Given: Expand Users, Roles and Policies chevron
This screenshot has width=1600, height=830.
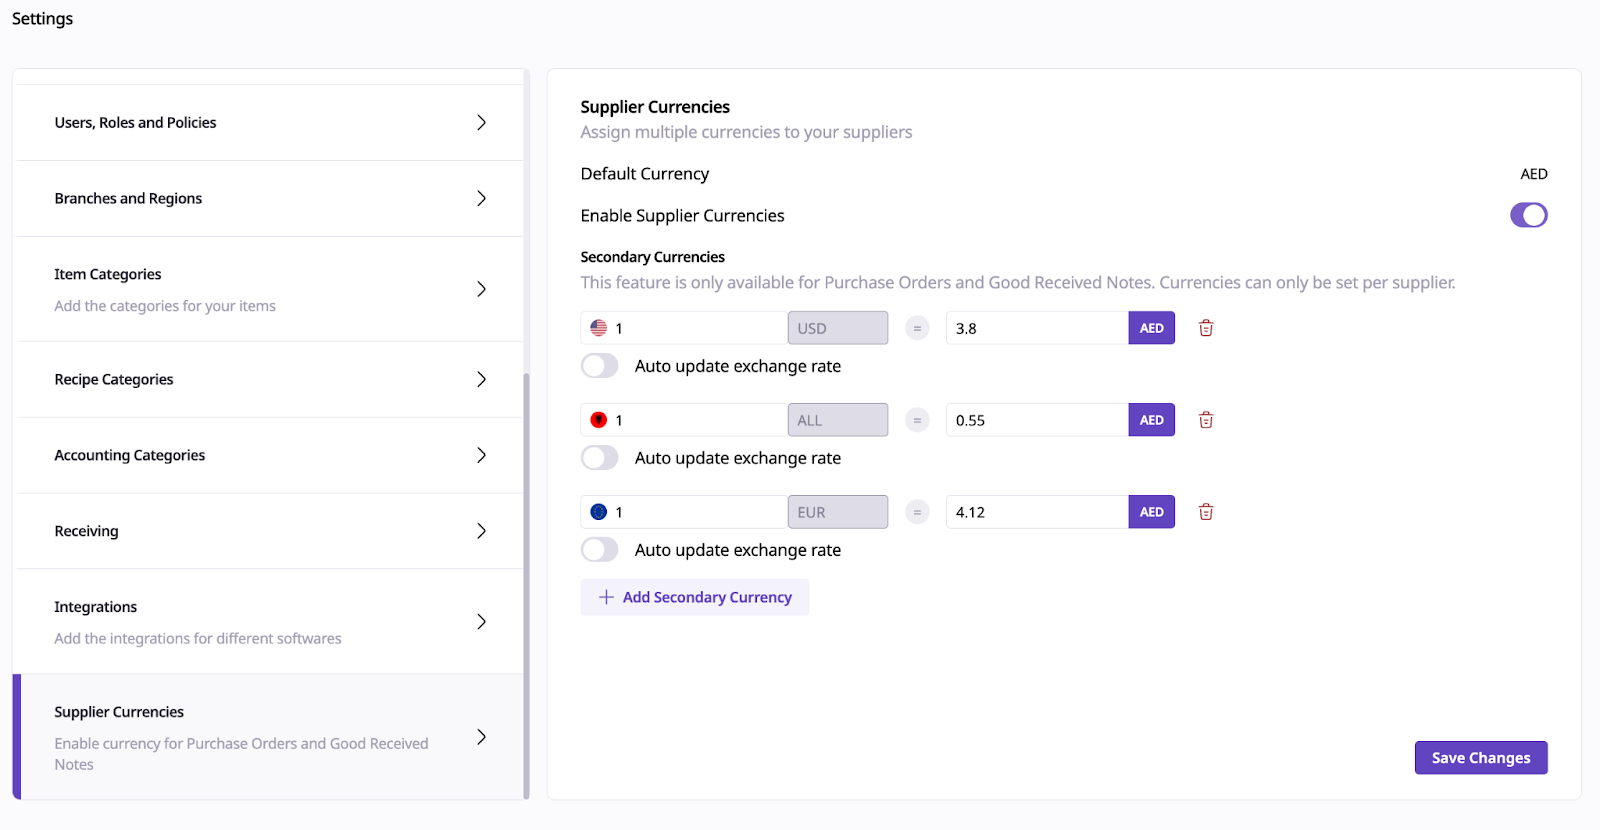Looking at the screenshot, I should [x=481, y=123].
